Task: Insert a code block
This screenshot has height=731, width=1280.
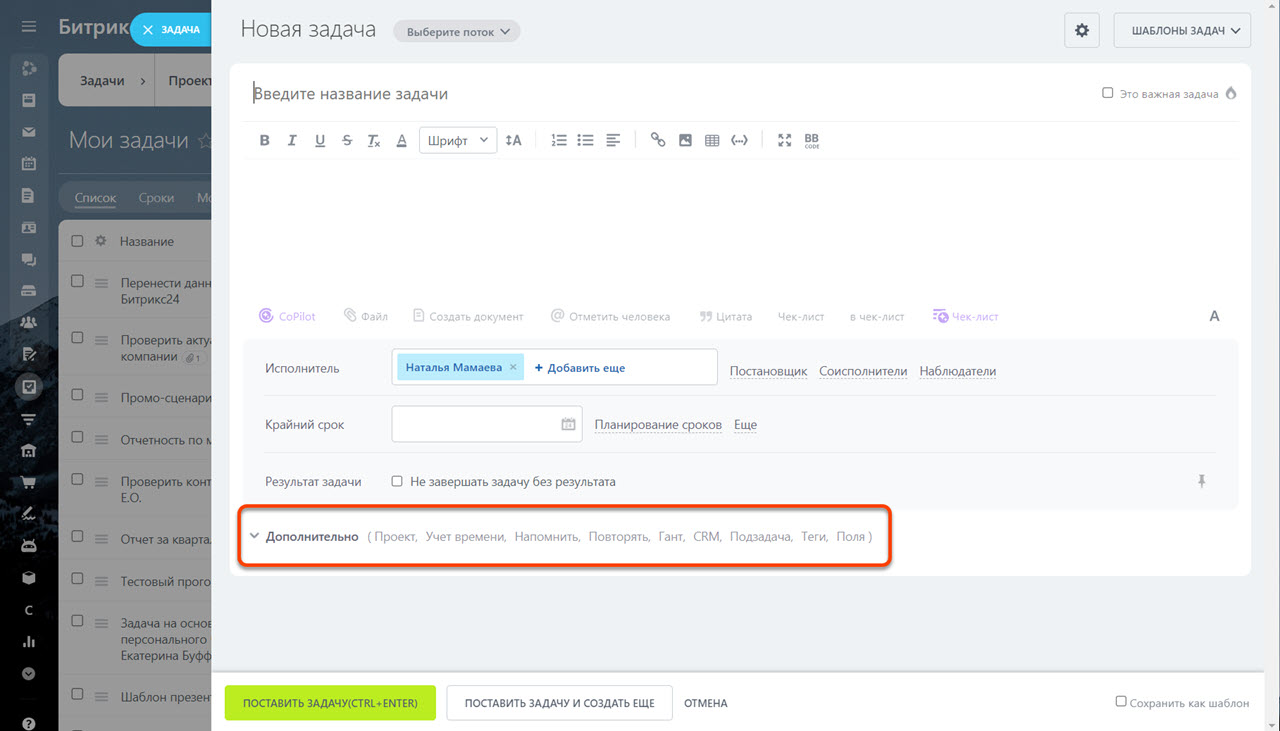Action: [739, 140]
